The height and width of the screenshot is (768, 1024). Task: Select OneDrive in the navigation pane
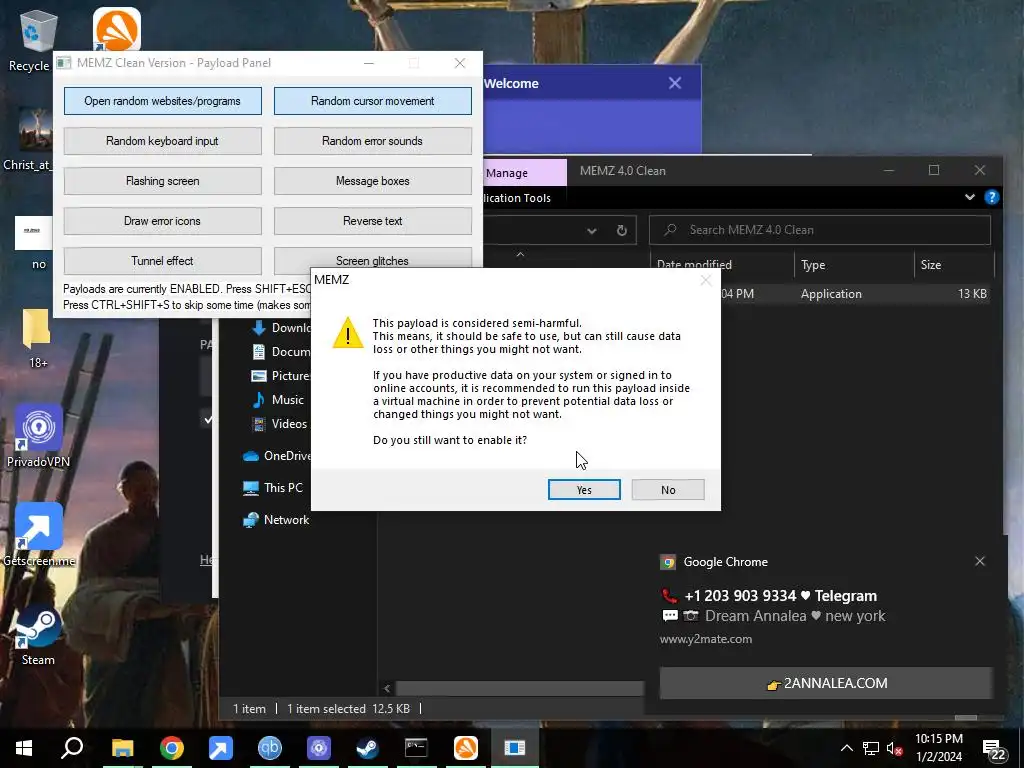276,456
